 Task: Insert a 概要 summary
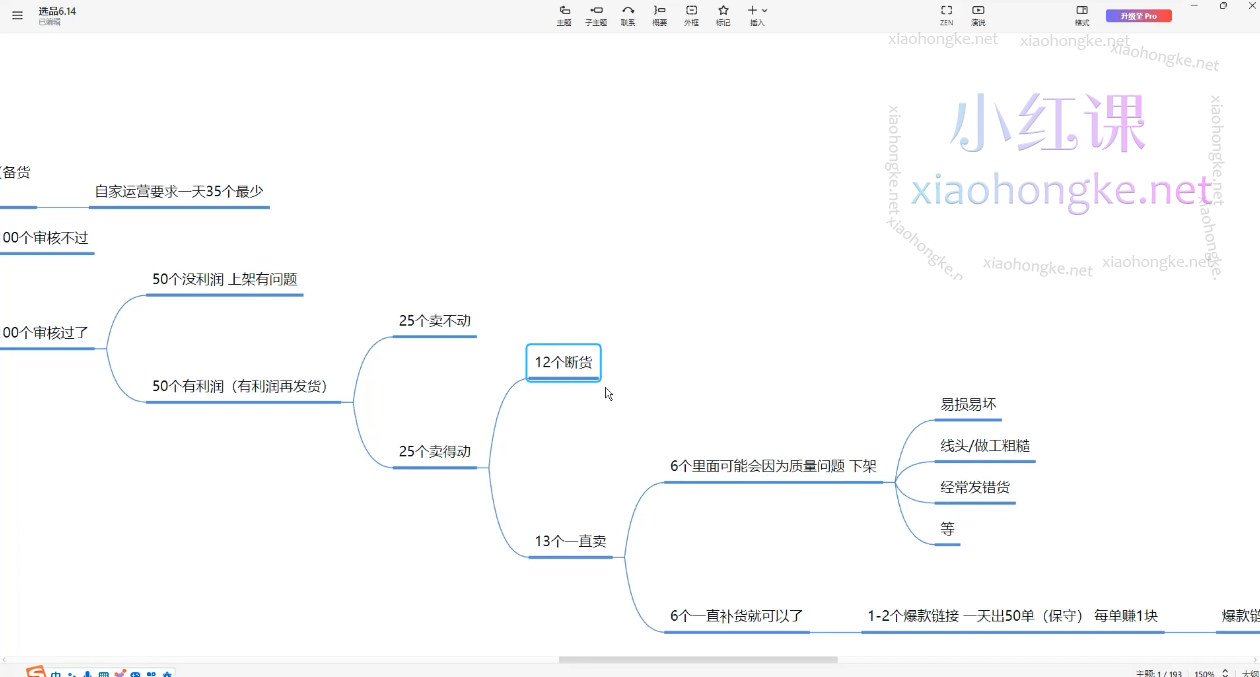pyautogui.click(x=660, y=15)
